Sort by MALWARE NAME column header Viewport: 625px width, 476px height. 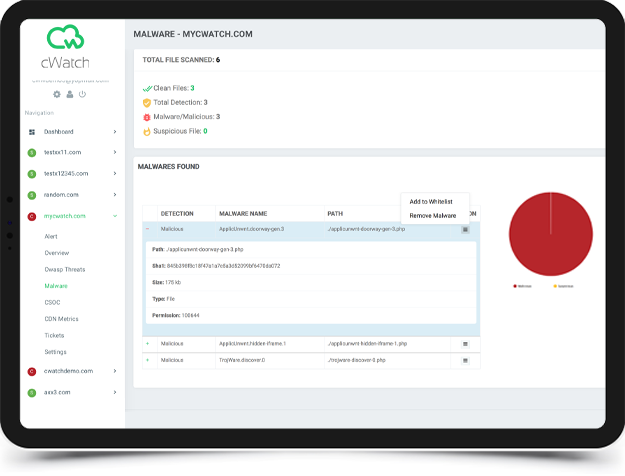pos(243,214)
